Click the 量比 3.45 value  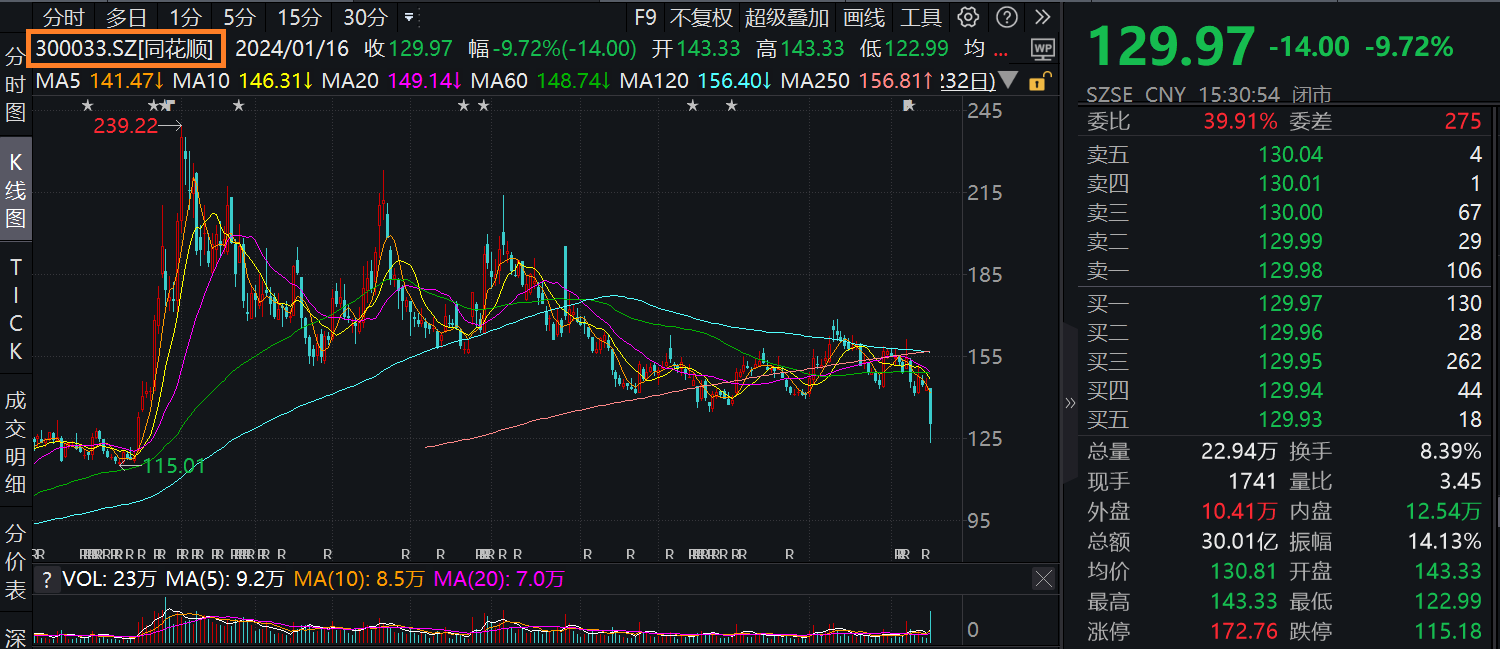[x=1461, y=481]
